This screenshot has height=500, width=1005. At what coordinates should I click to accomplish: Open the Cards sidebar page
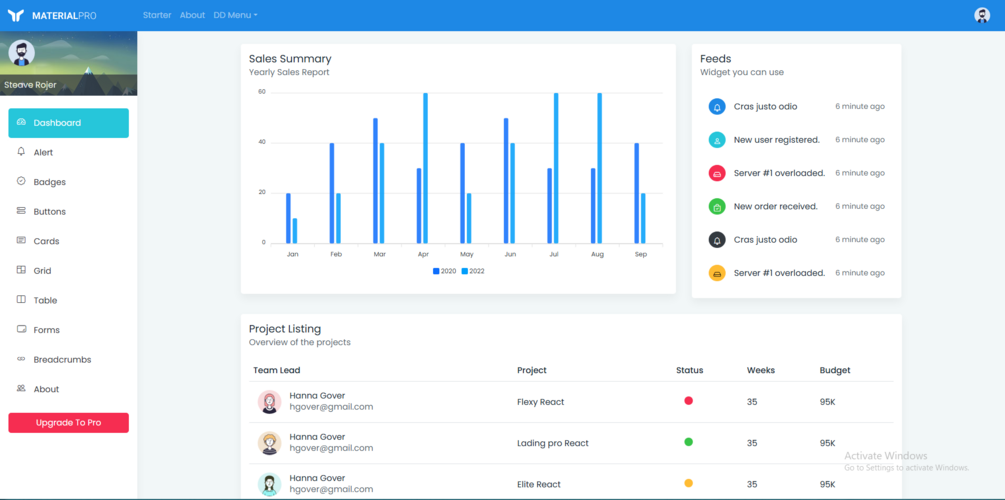click(x=69, y=241)
